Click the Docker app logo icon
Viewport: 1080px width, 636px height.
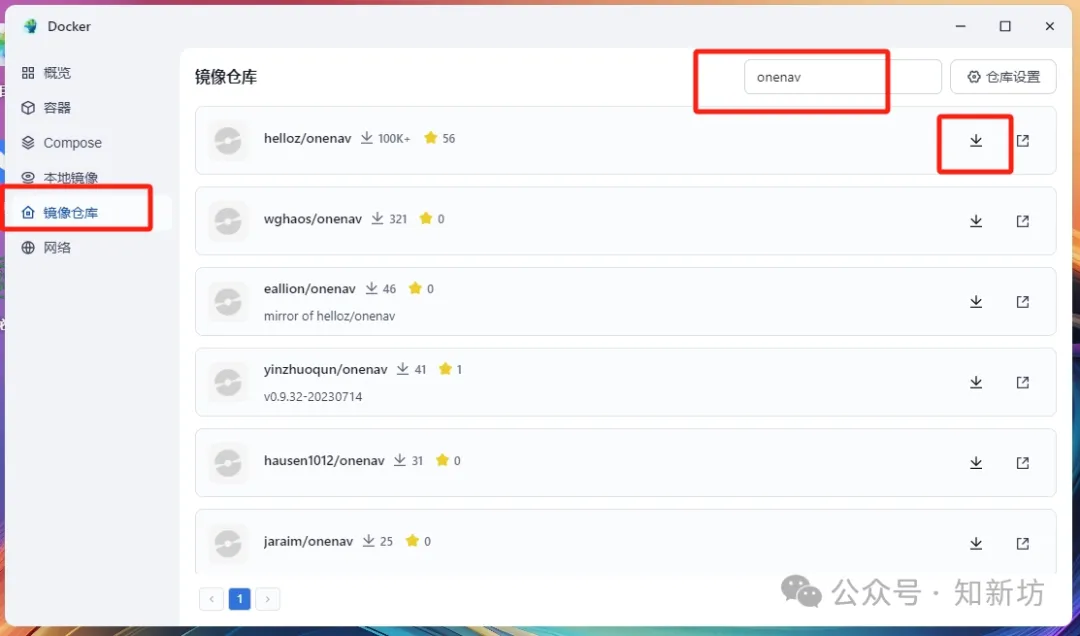point(30,26)
